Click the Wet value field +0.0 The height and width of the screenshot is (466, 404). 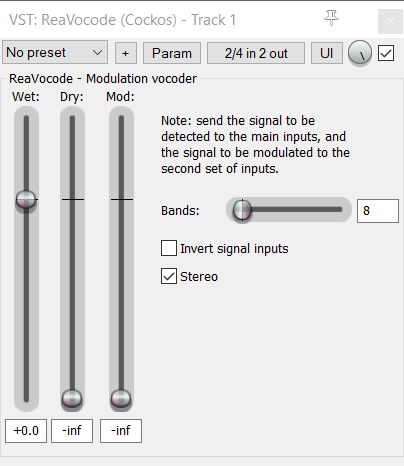tap(26, 431)
